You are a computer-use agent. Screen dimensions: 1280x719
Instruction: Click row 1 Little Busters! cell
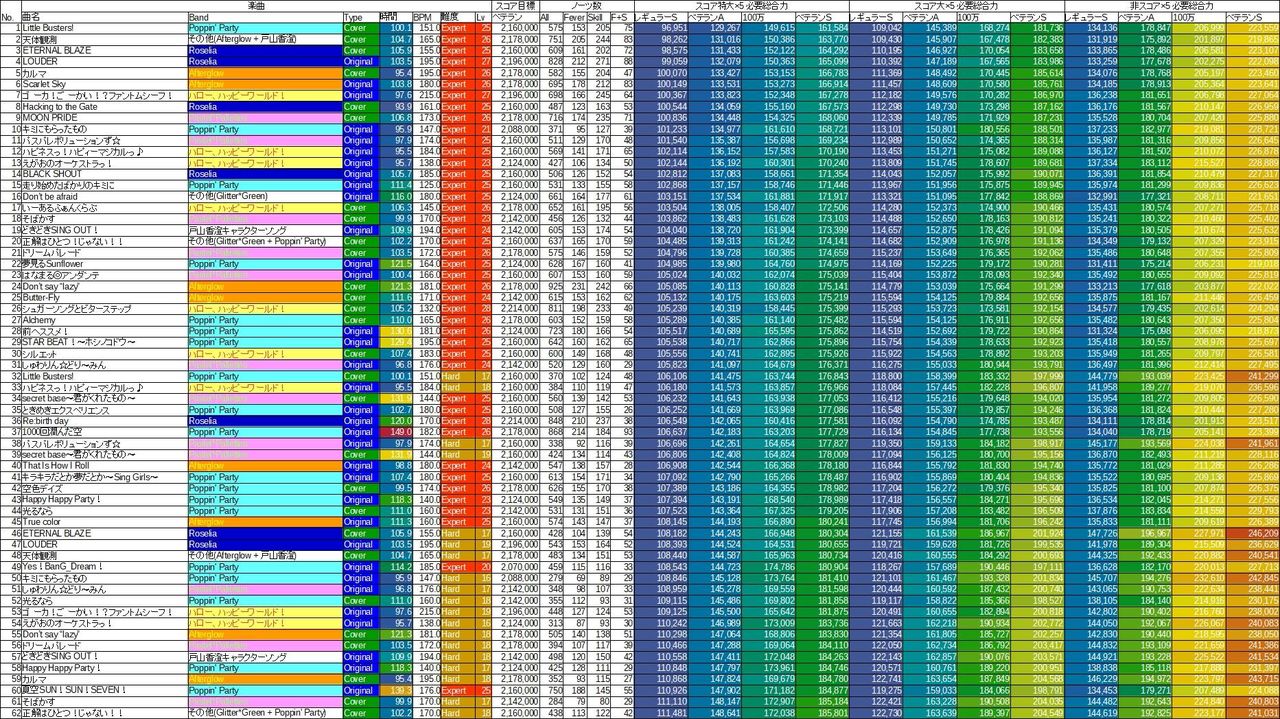coord(103,28)
